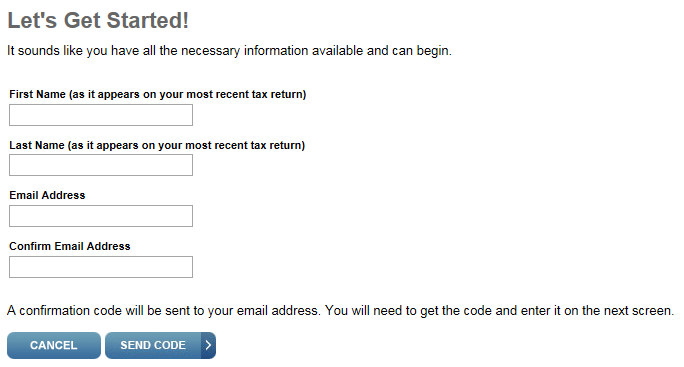
Task: Click the "It sounds like you have" intro sentence
Action: 229,51
